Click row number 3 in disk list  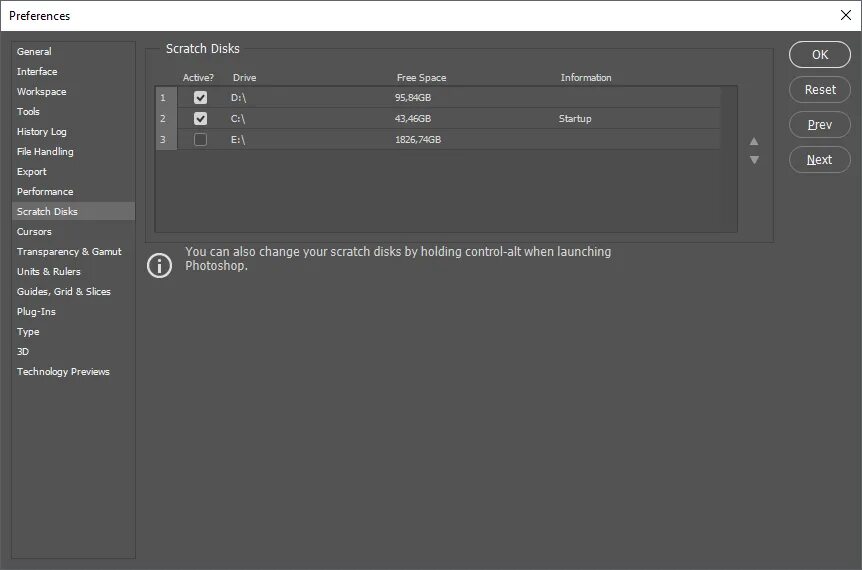click(163, 140)
